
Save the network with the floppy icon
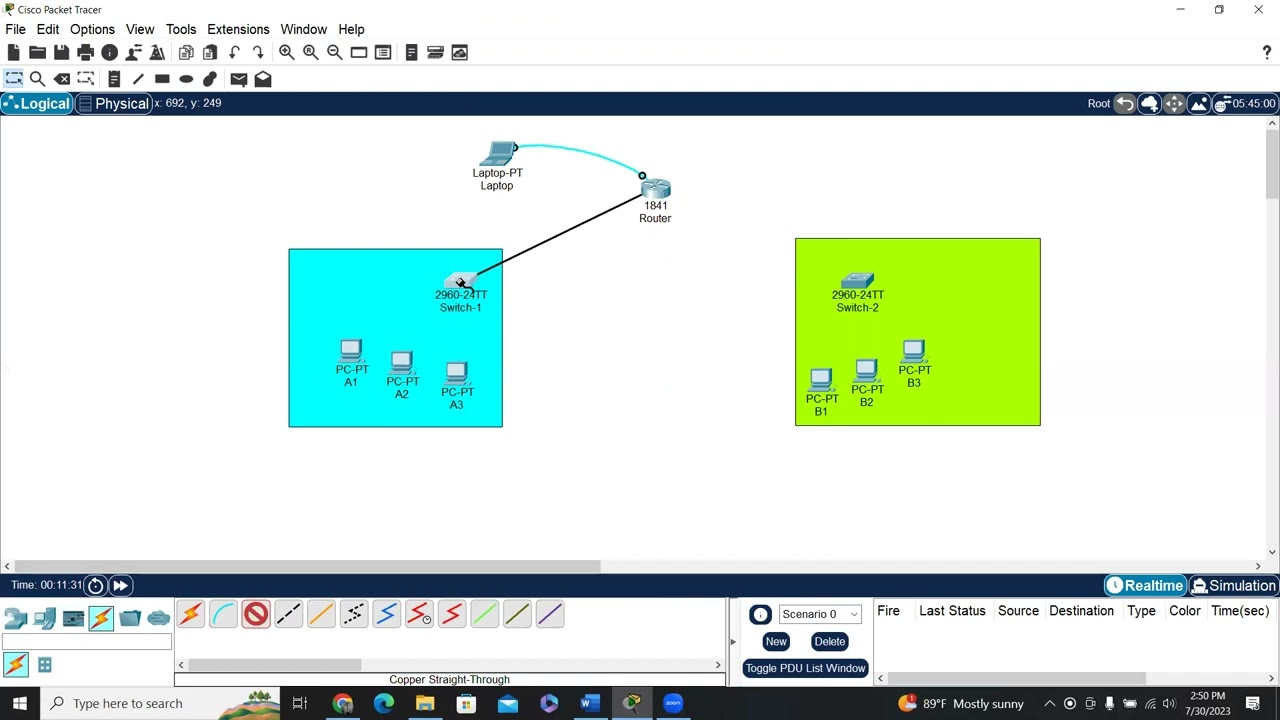(61, 52)
